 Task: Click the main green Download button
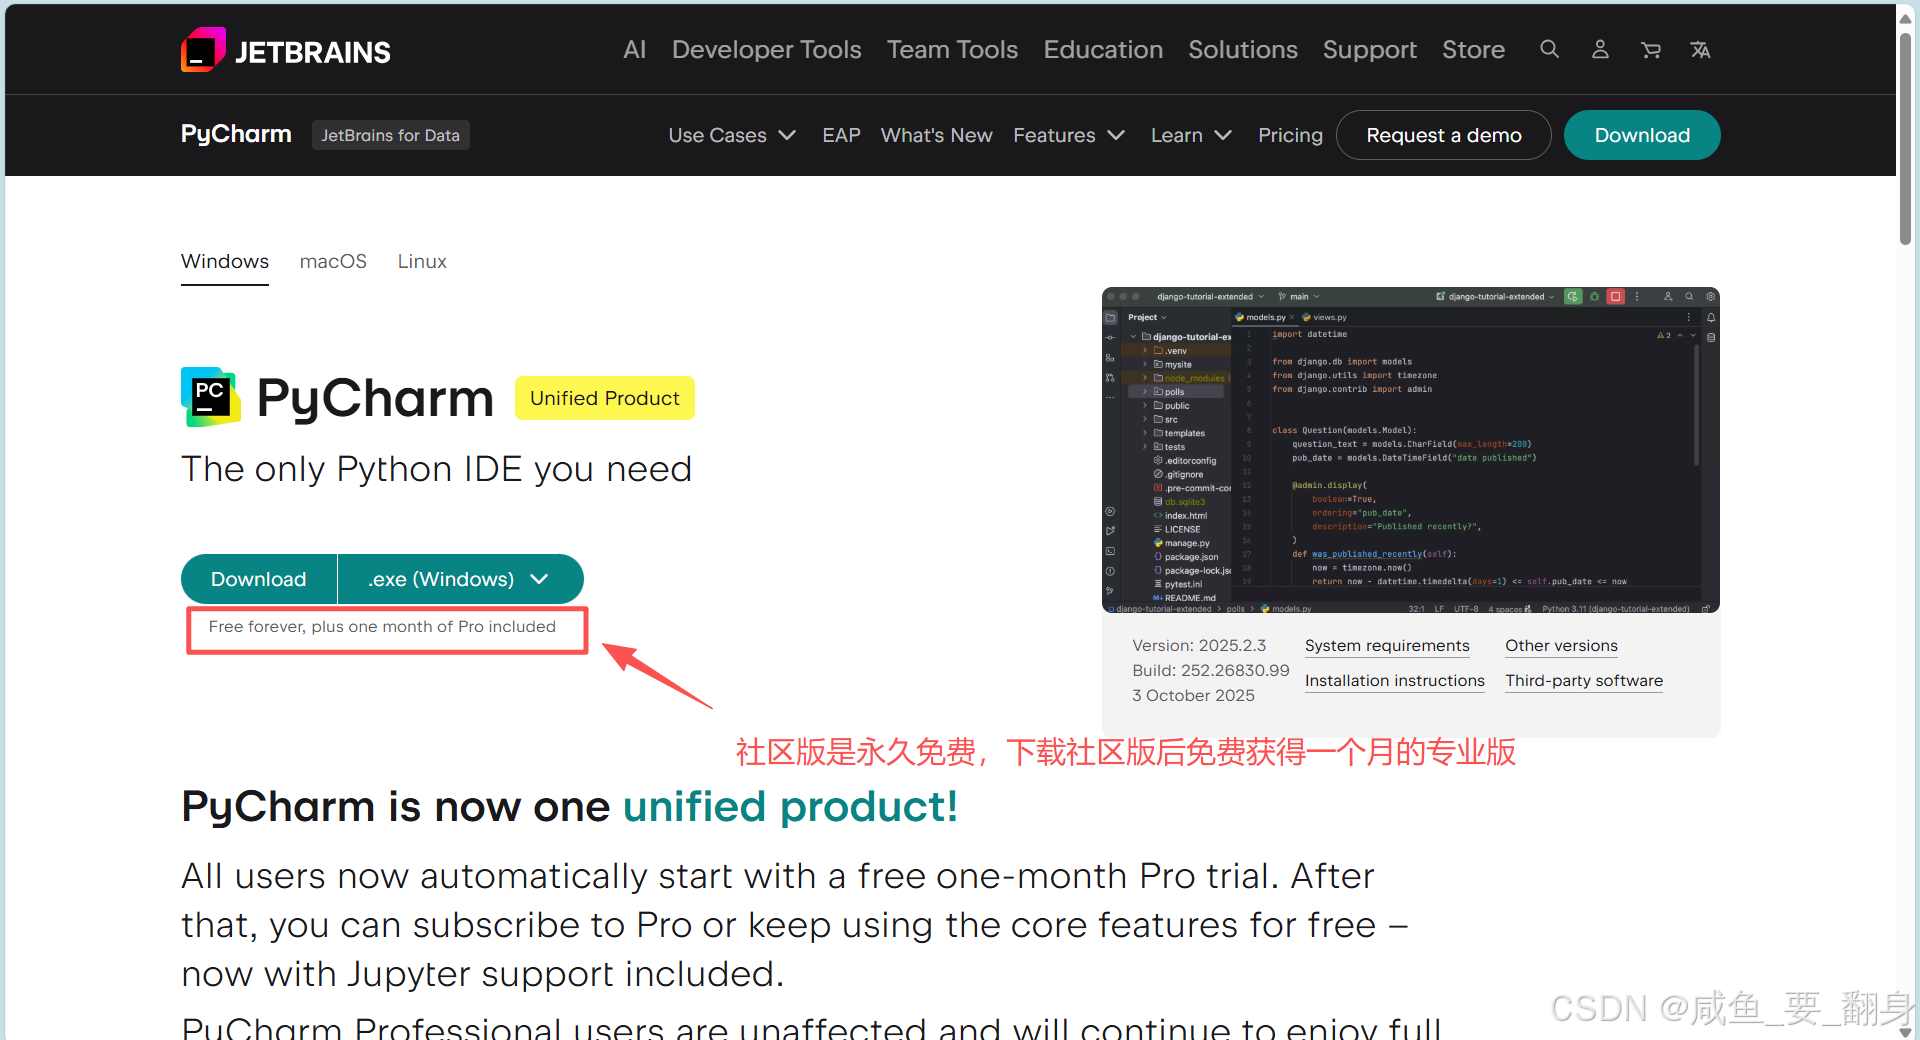[x=259, y=579]
